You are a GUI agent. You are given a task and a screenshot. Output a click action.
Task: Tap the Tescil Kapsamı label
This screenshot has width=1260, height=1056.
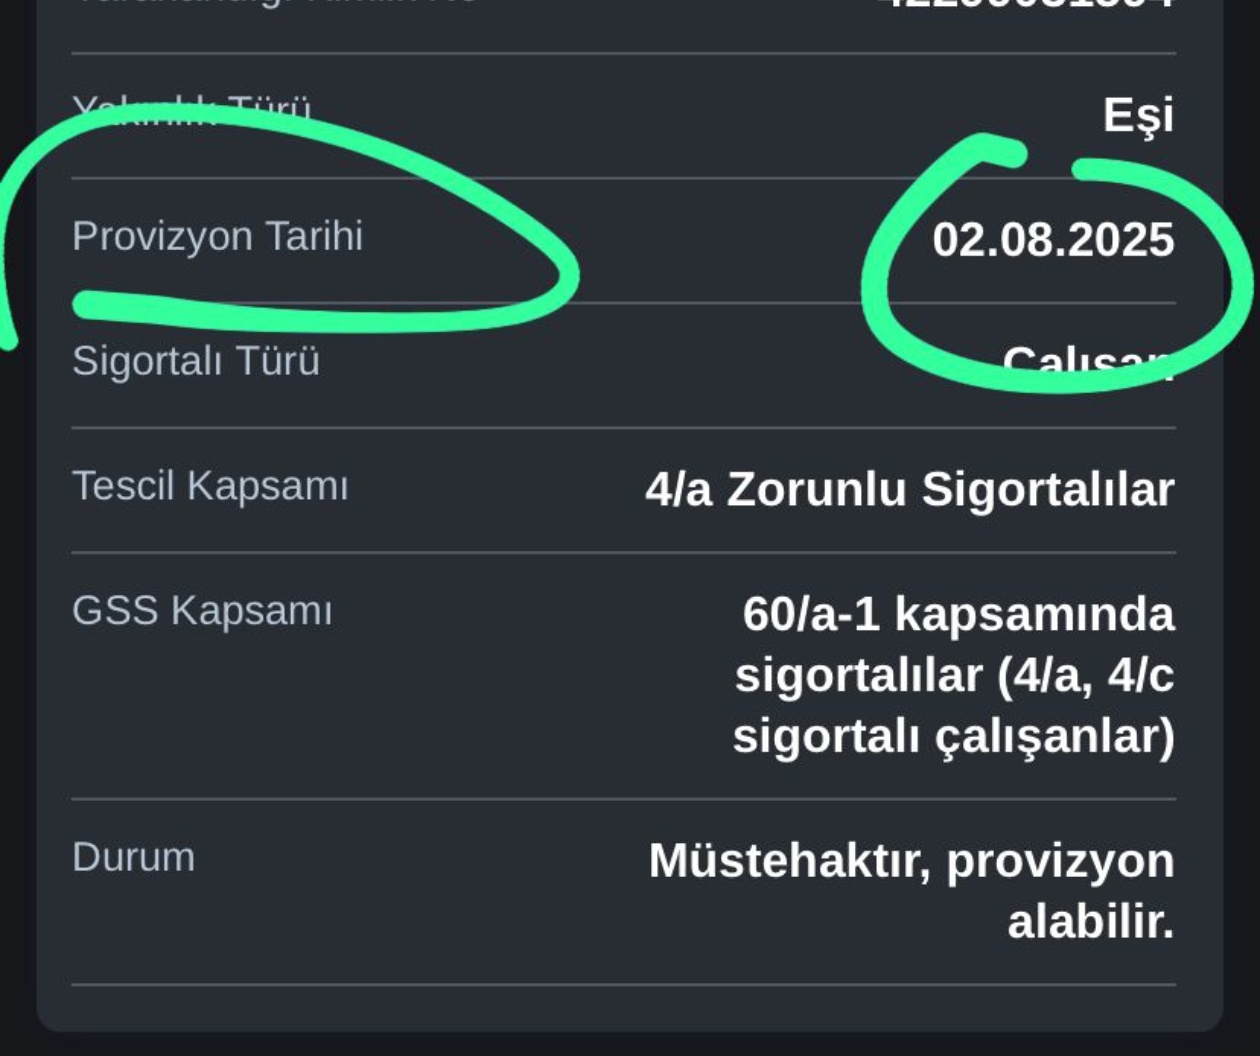(x=210, y=486)
